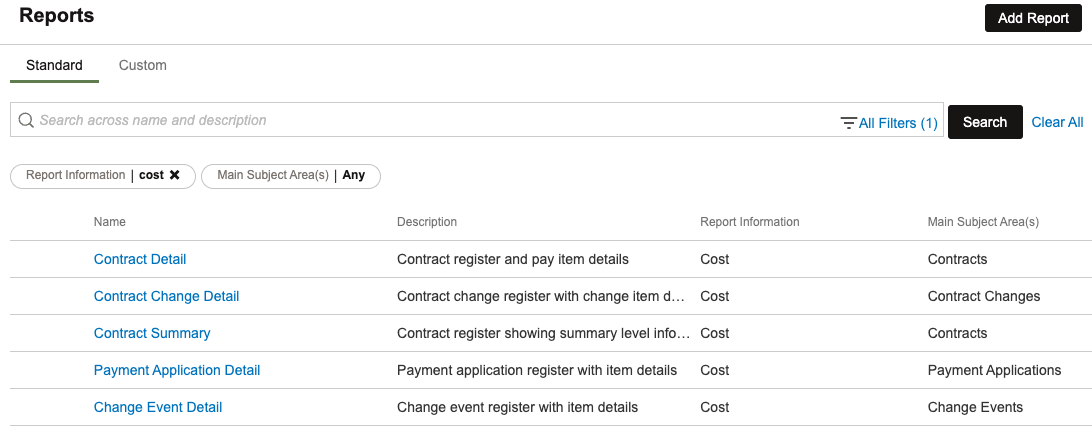Open the Contract Change Detail report
1092x434 pixels.
pos(166,296)
